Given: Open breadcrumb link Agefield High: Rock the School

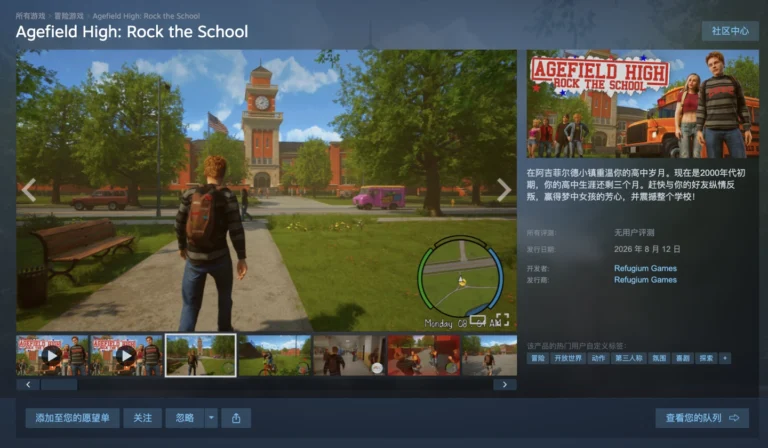Looking at the screenshot, I should point(146,16).
